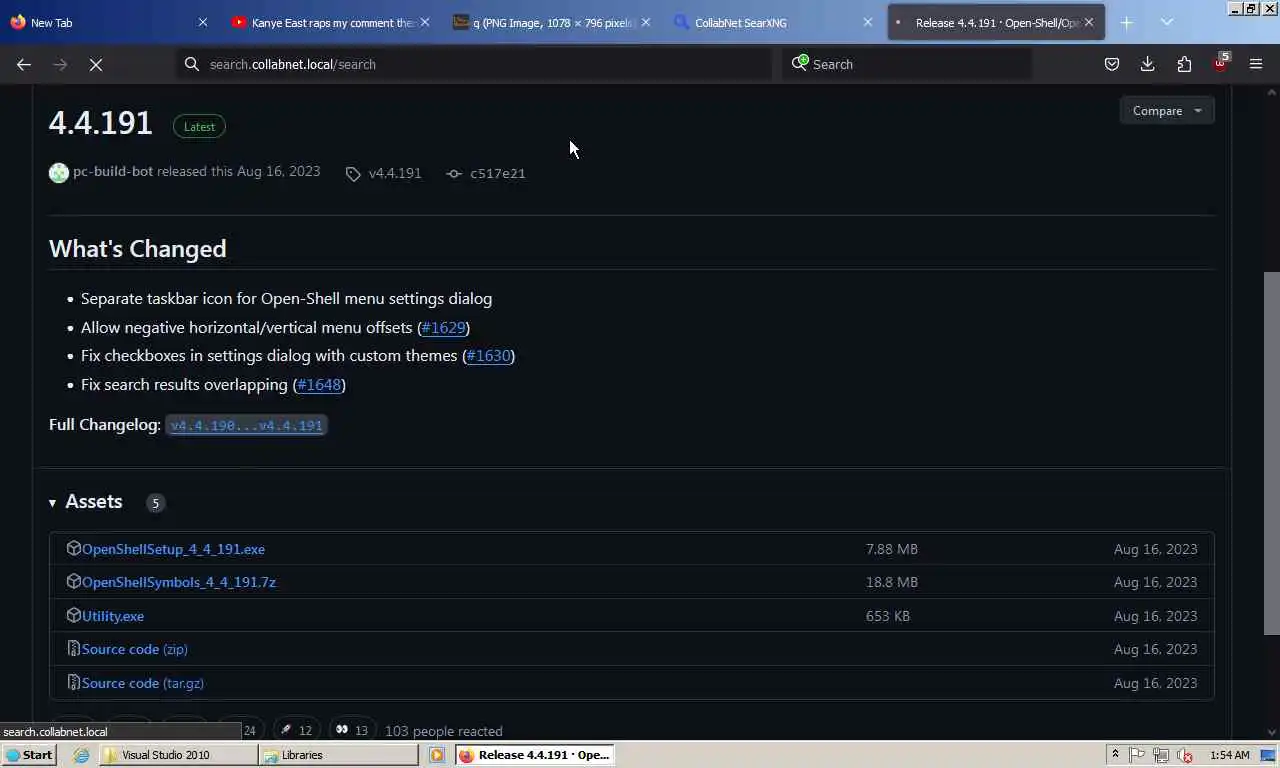Click the '103 people reacted' text
Image resolution: width=1280 pixels, height=768 pixels.
click(444, 731)
